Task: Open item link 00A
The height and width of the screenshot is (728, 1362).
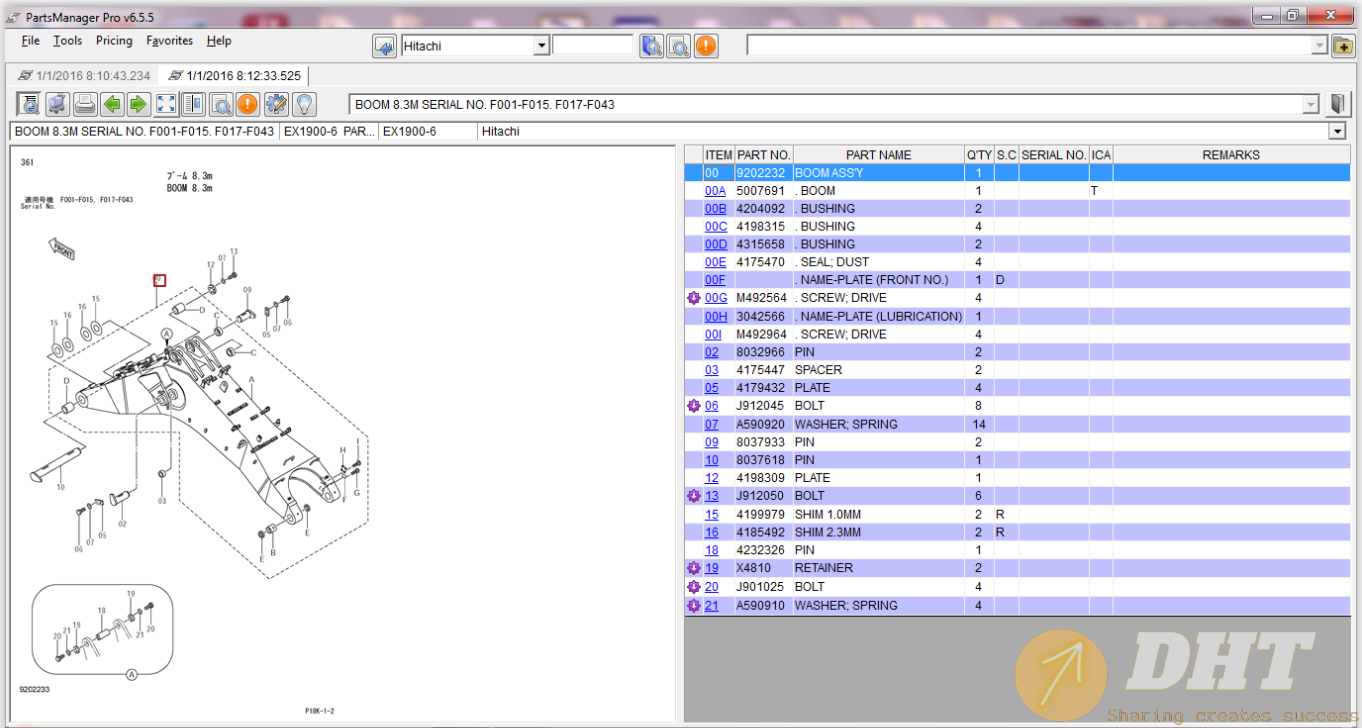Action: pos(715,191)
